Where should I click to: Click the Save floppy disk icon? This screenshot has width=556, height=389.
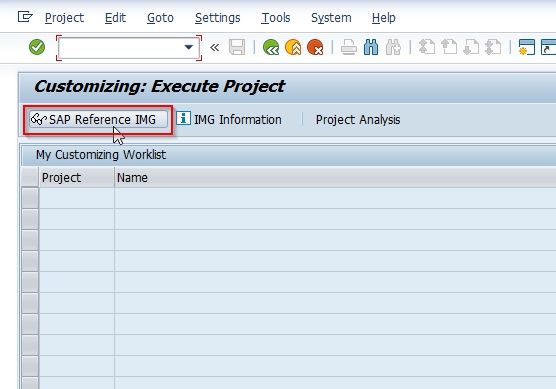237,47
